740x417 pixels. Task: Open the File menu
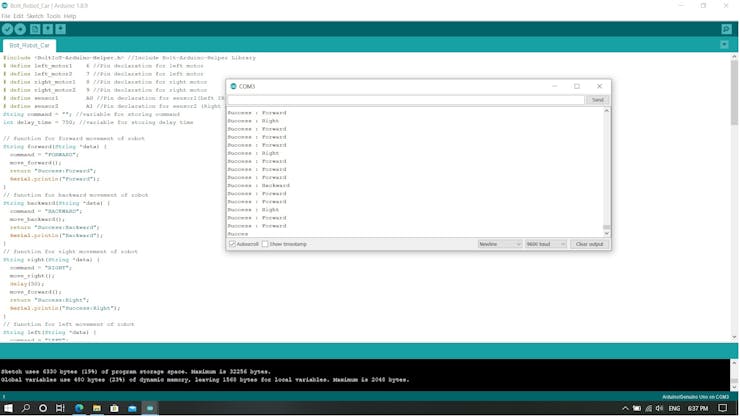pos(6,16)
